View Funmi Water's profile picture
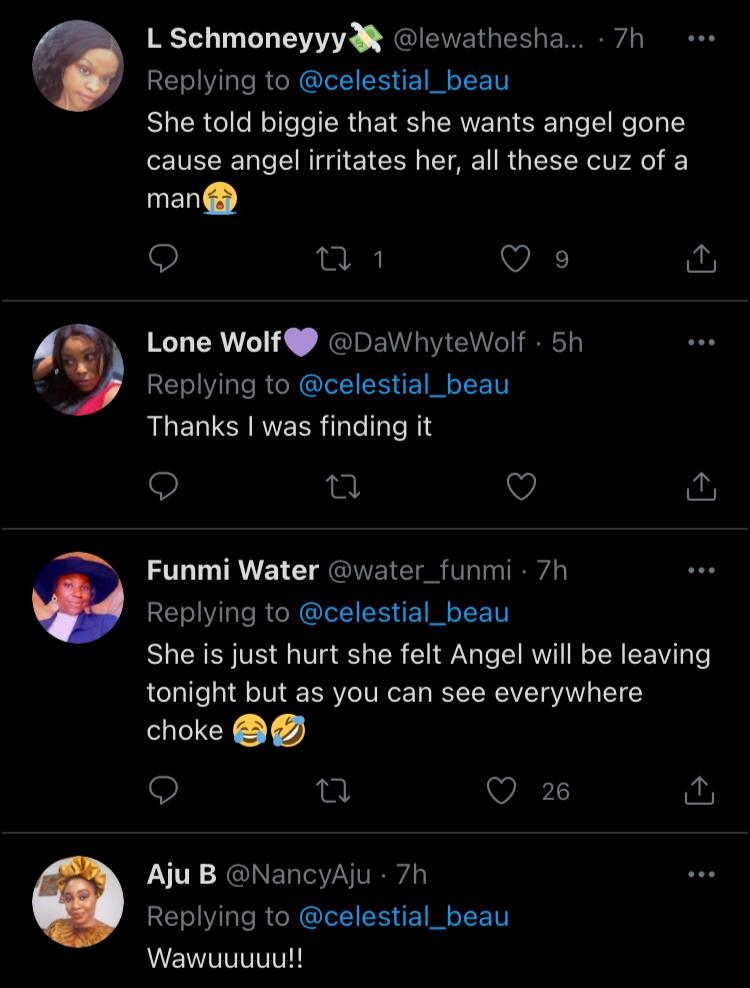 tap(78, 597)
